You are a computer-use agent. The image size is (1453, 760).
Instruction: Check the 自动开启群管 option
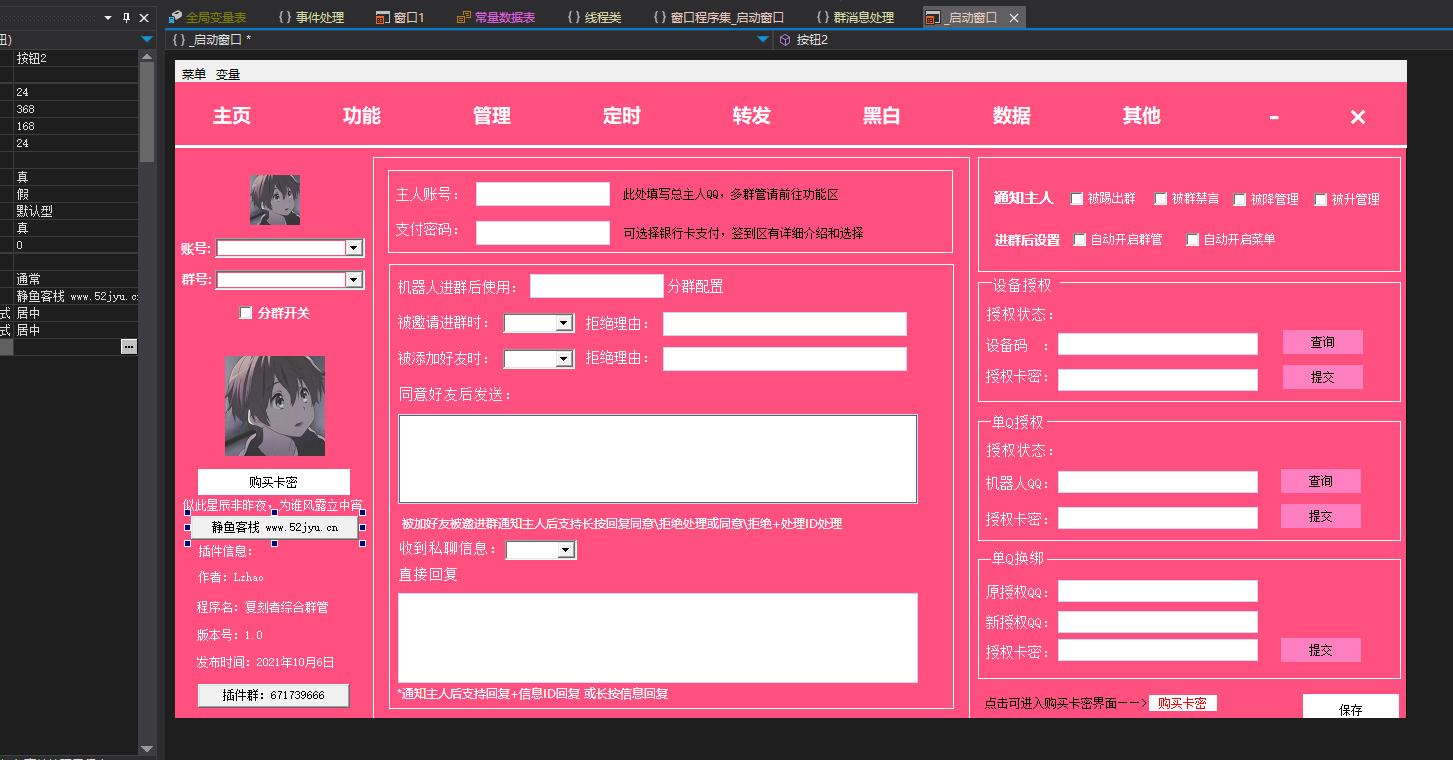click(x=1080, y=240)
